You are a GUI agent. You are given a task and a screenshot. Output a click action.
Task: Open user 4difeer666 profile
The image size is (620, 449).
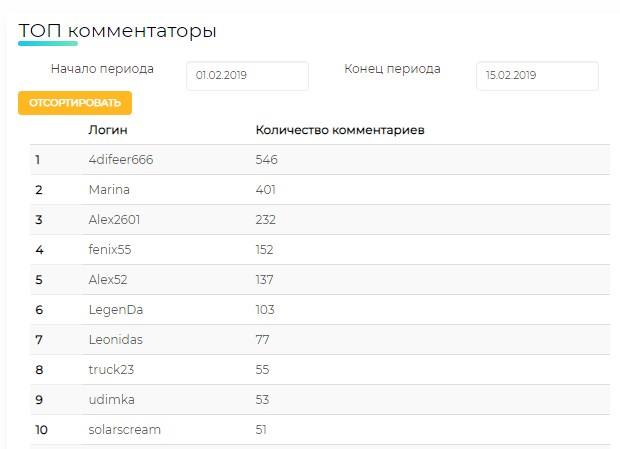pos(121,160)
